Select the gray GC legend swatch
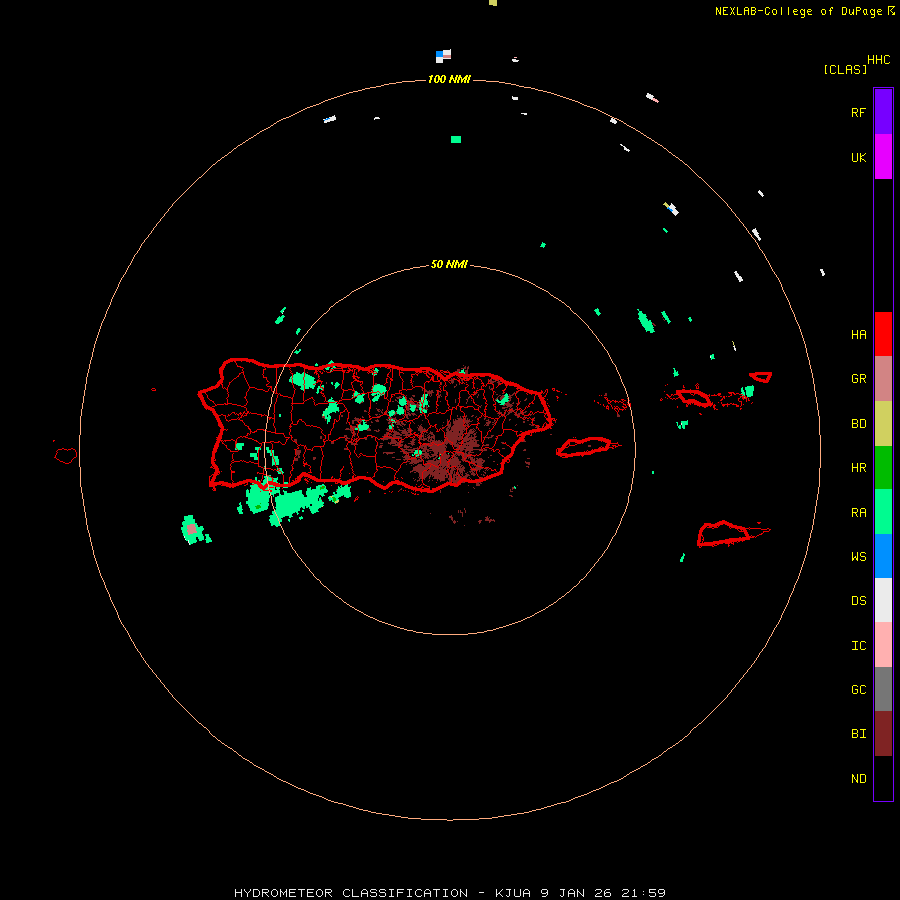 pos(883,689)
